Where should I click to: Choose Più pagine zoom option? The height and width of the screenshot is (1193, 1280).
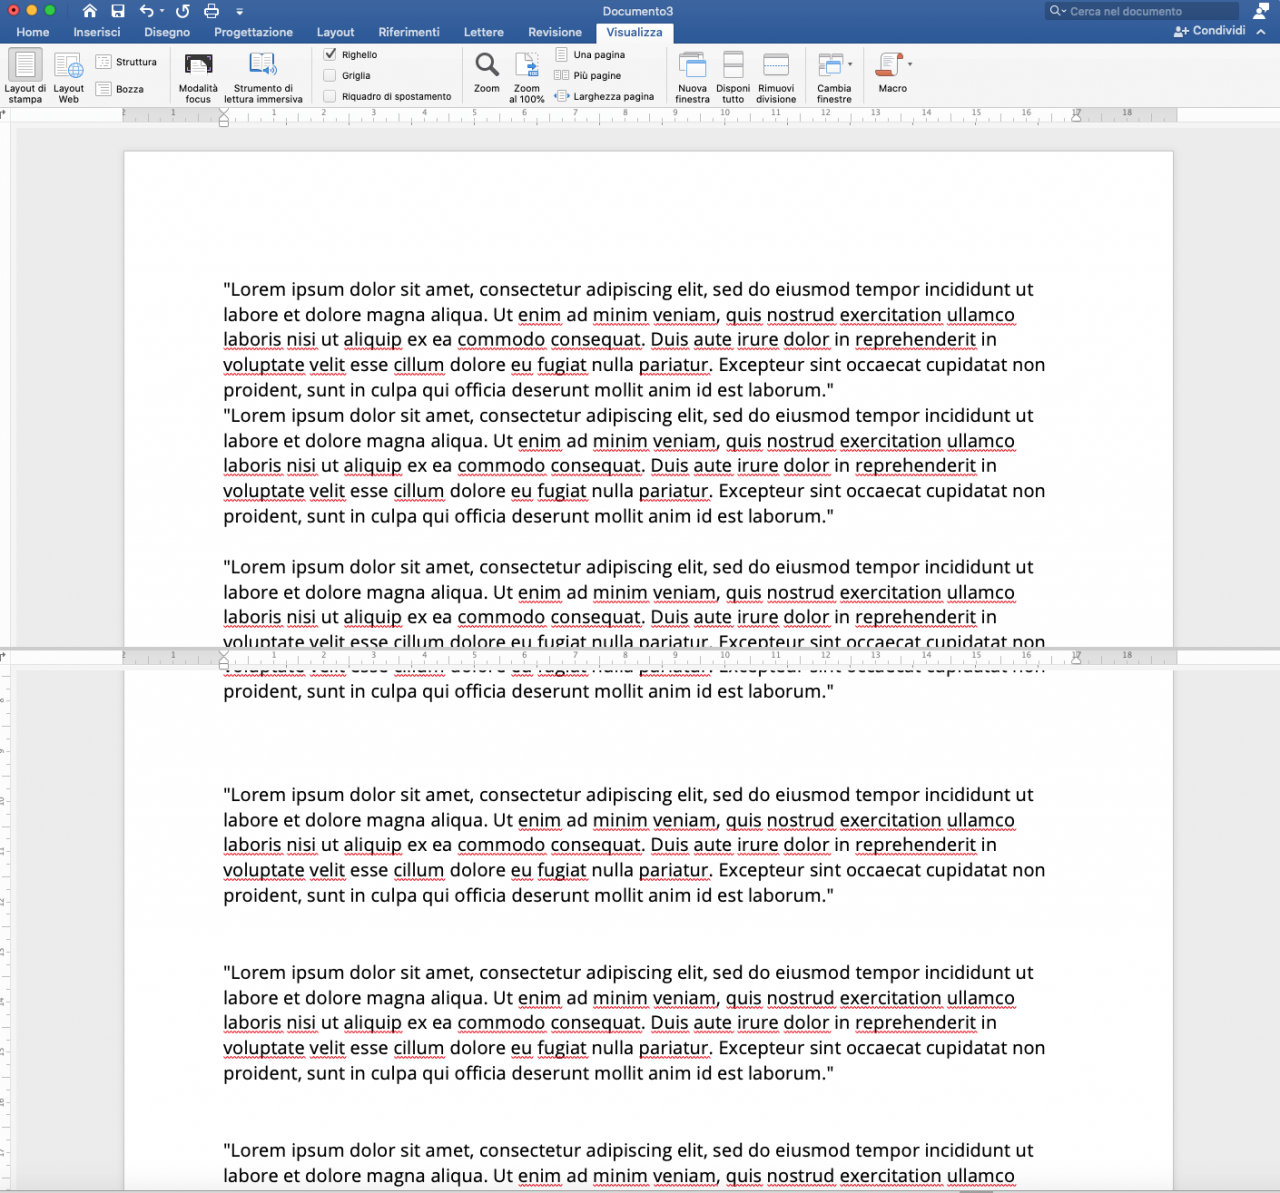point(588,75)
